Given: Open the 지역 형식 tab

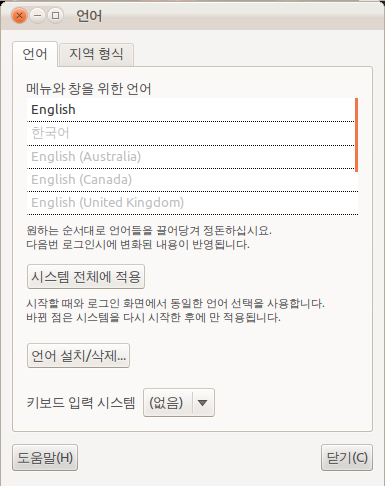Looking at the screenshot, I should [96, 54].
